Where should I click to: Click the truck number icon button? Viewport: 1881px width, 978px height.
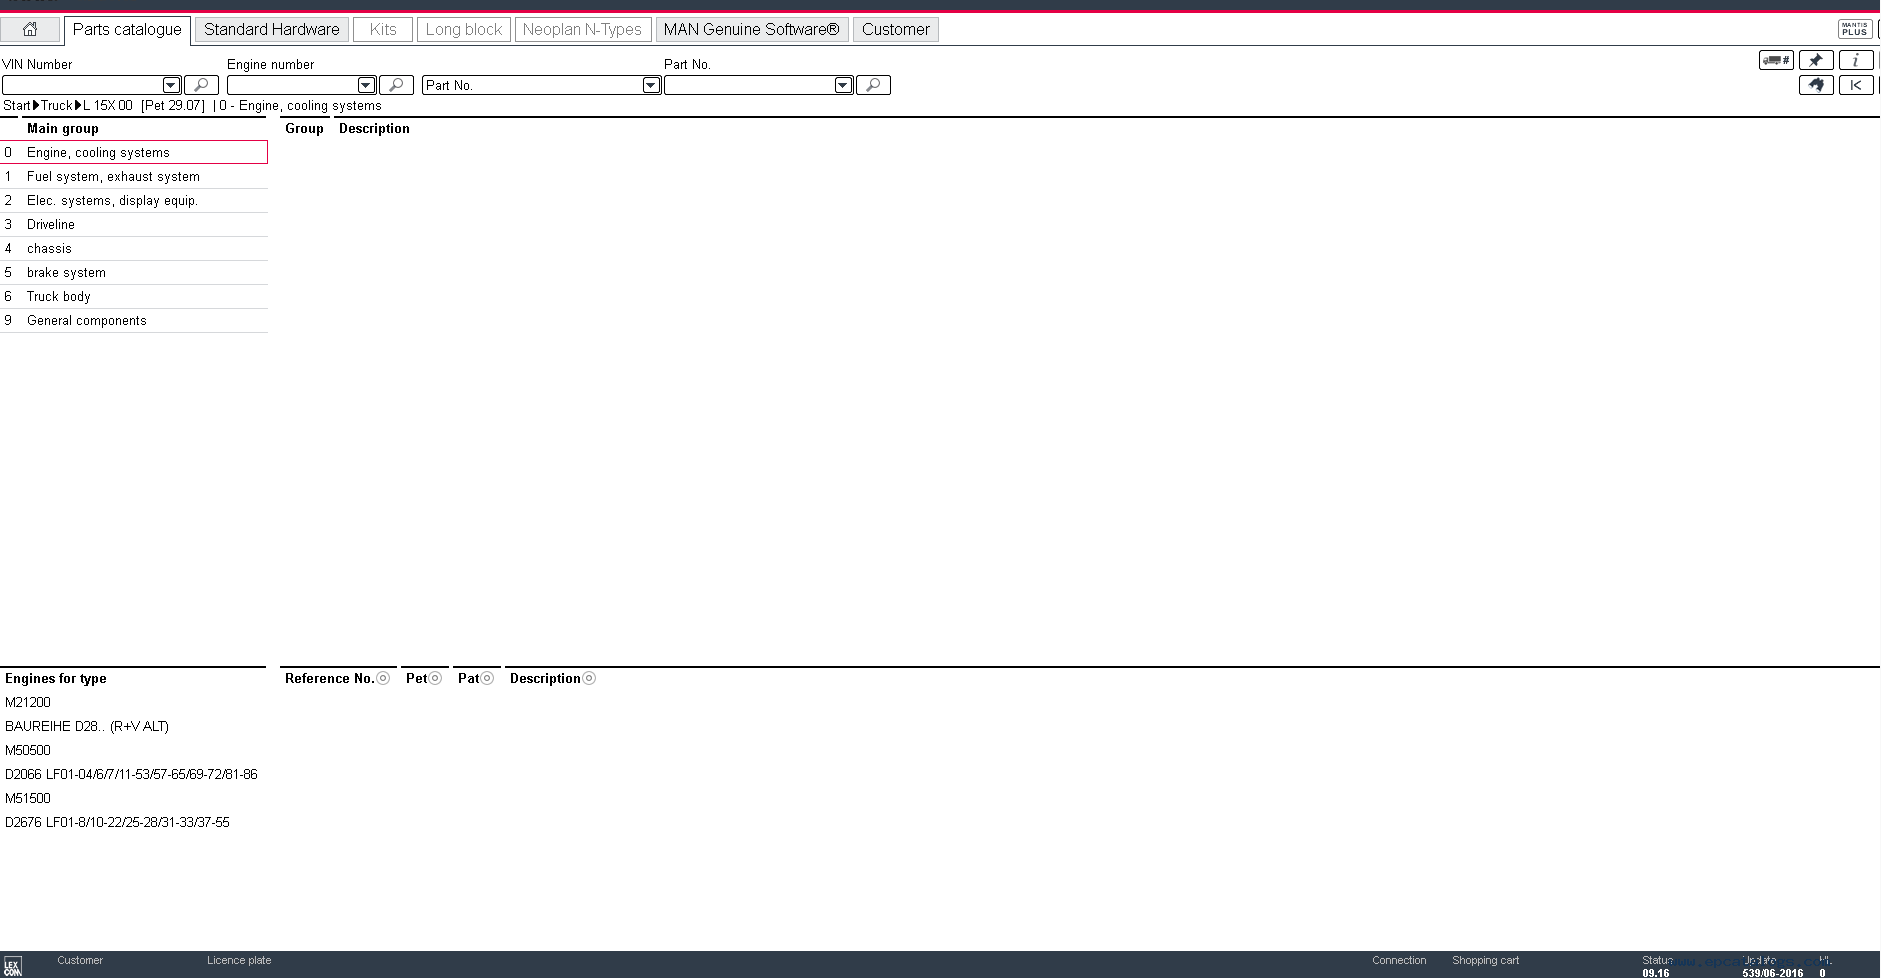pos(1775,60)
